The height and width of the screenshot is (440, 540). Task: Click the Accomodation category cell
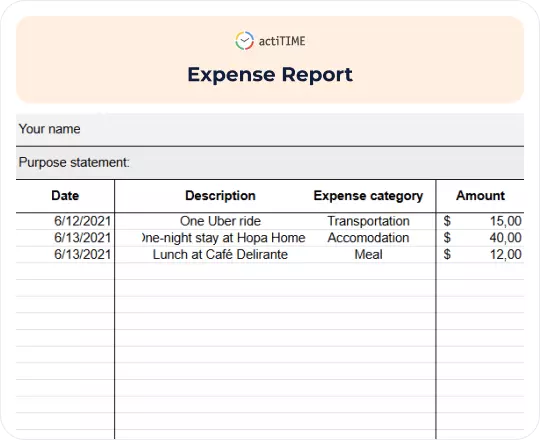pos(368,238)
